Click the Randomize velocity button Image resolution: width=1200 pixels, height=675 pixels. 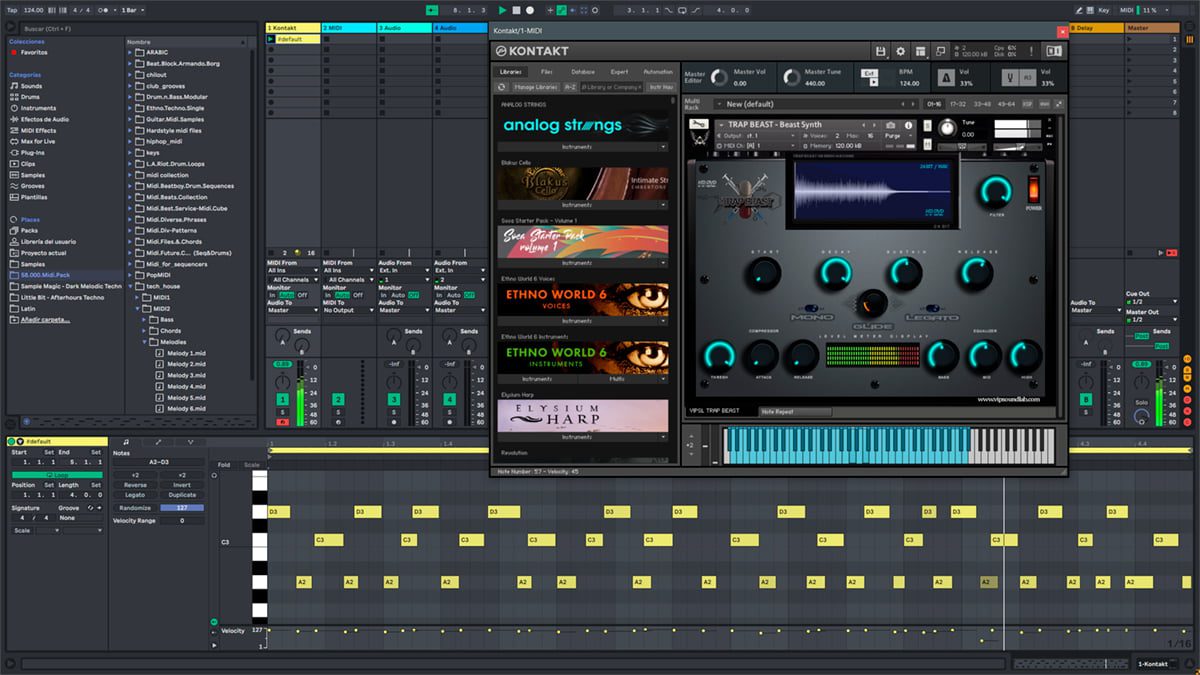click(x=135, y=508)
